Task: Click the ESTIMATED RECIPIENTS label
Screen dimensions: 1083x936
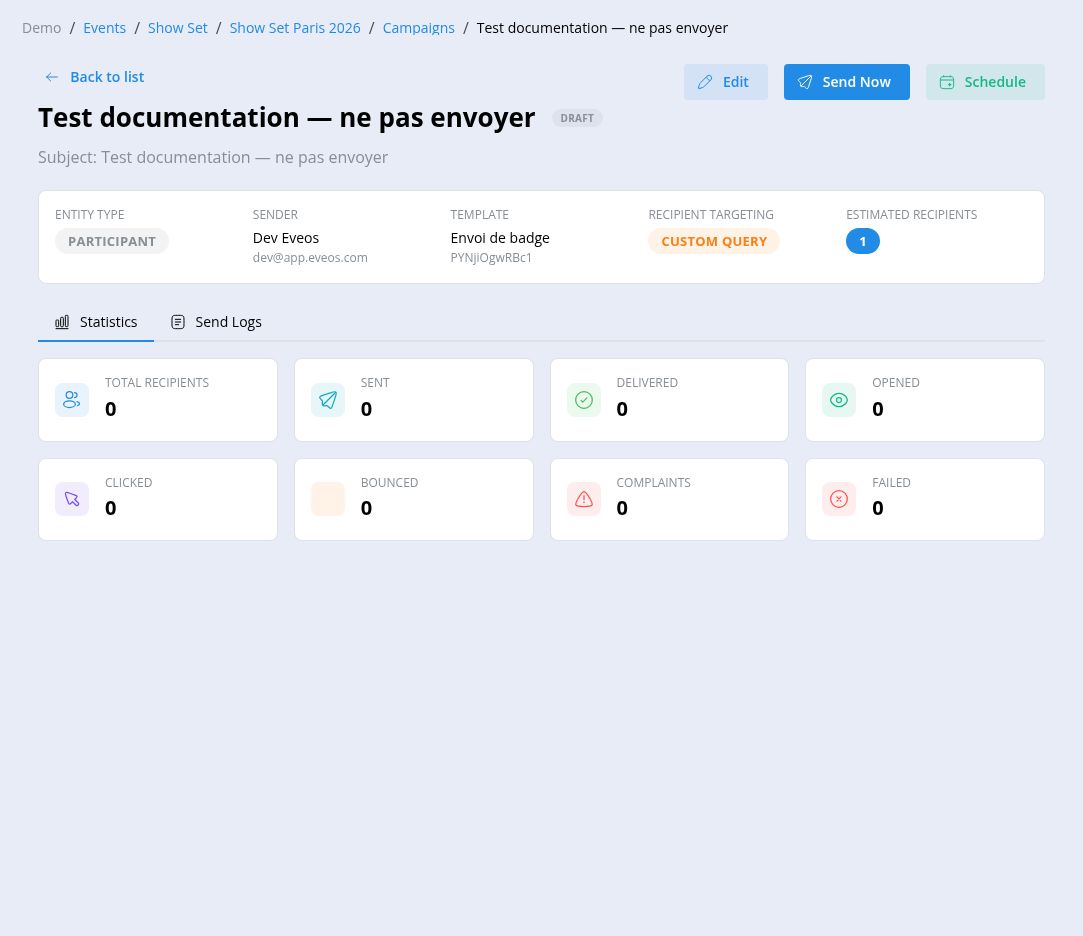Action: pyautogui.click(x=912, y=215)
